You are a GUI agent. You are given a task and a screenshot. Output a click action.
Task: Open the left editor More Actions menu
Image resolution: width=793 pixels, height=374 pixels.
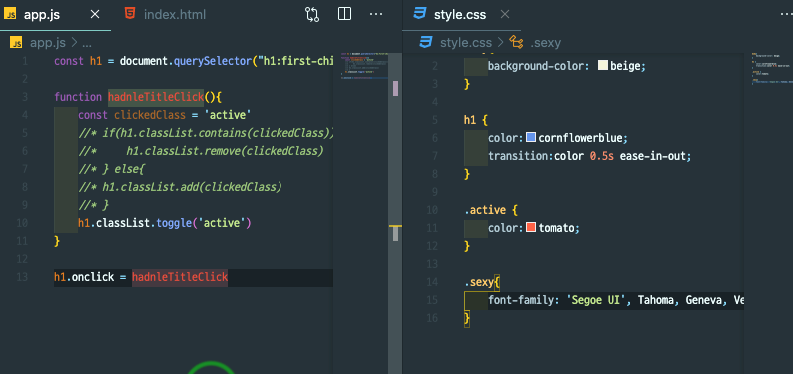(x=376, y=14)
